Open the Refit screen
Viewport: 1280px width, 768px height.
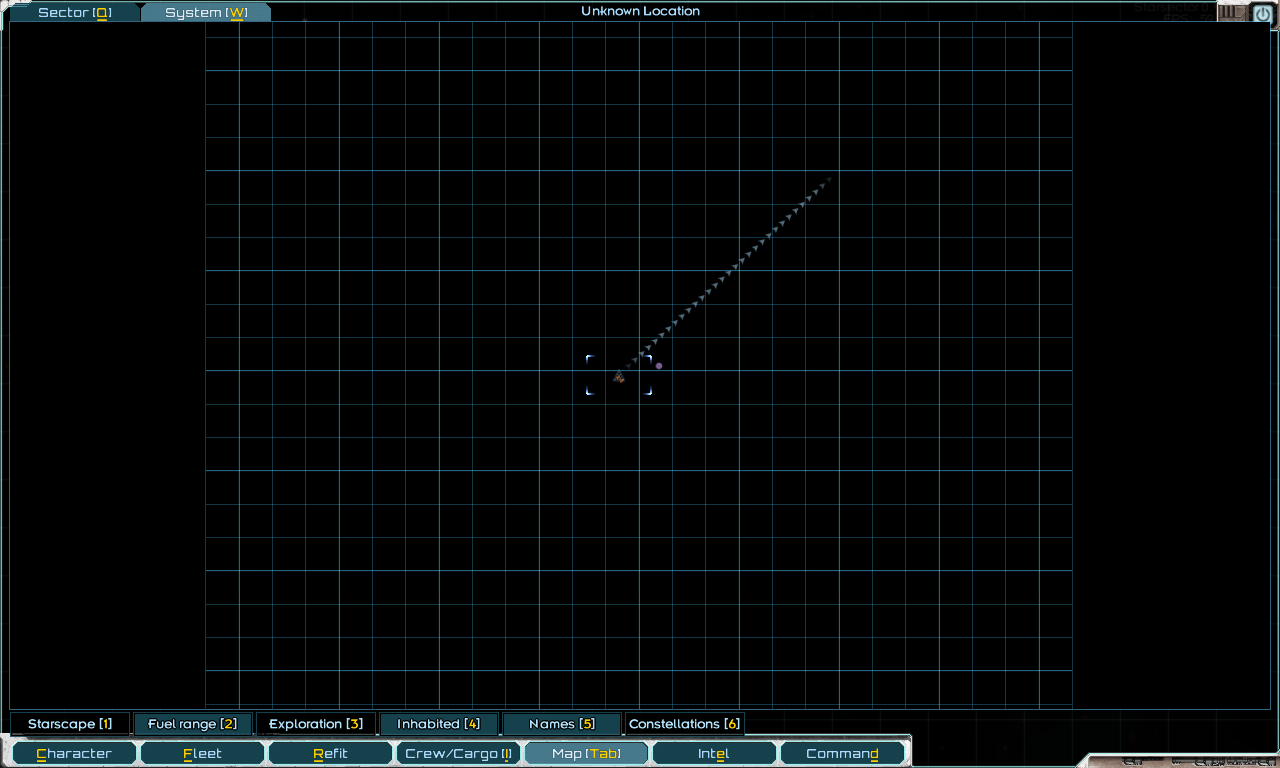pyautogui.click(x=330, y=754)
